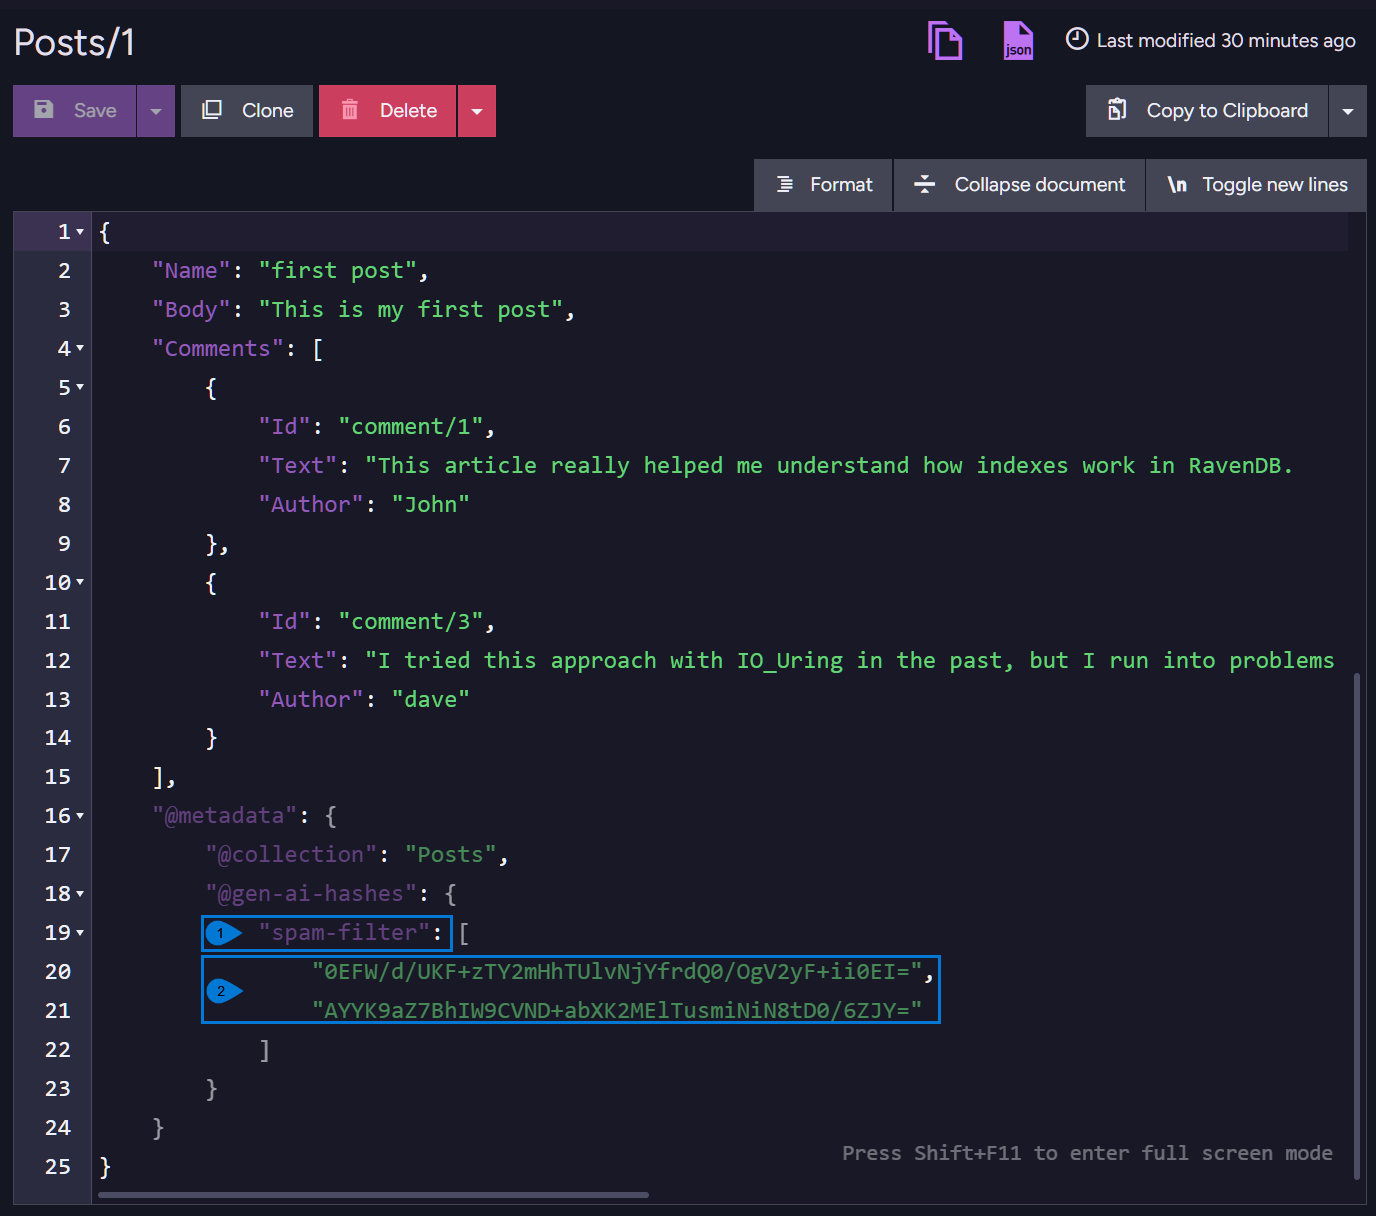Click the json export icon in header
The width and height of the screenshot is (1376, 1216).
1018,40
